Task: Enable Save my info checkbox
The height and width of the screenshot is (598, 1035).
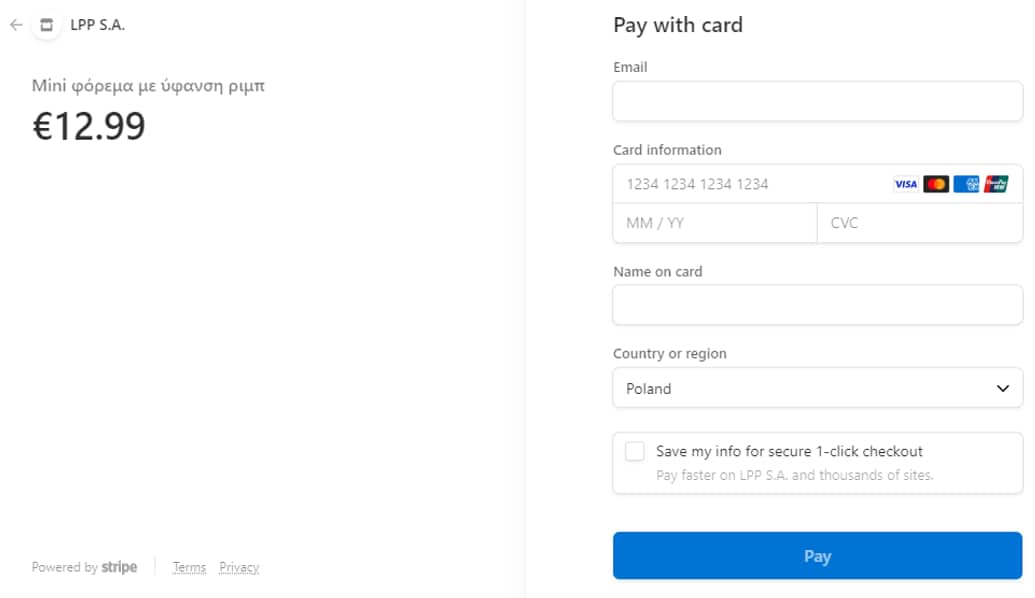Action: point(635,451)
